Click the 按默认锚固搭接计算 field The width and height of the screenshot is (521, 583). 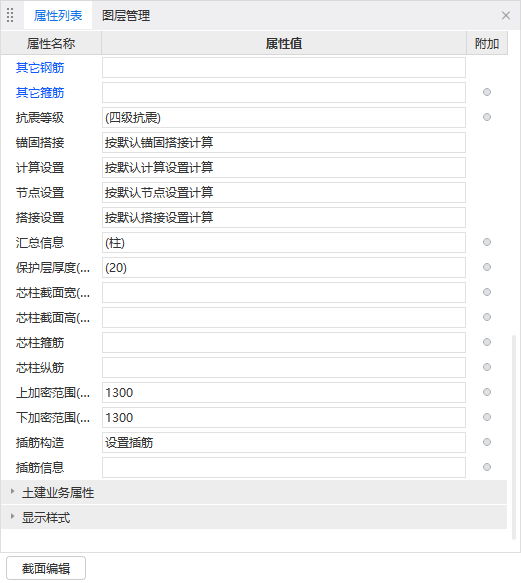[284, 142]
